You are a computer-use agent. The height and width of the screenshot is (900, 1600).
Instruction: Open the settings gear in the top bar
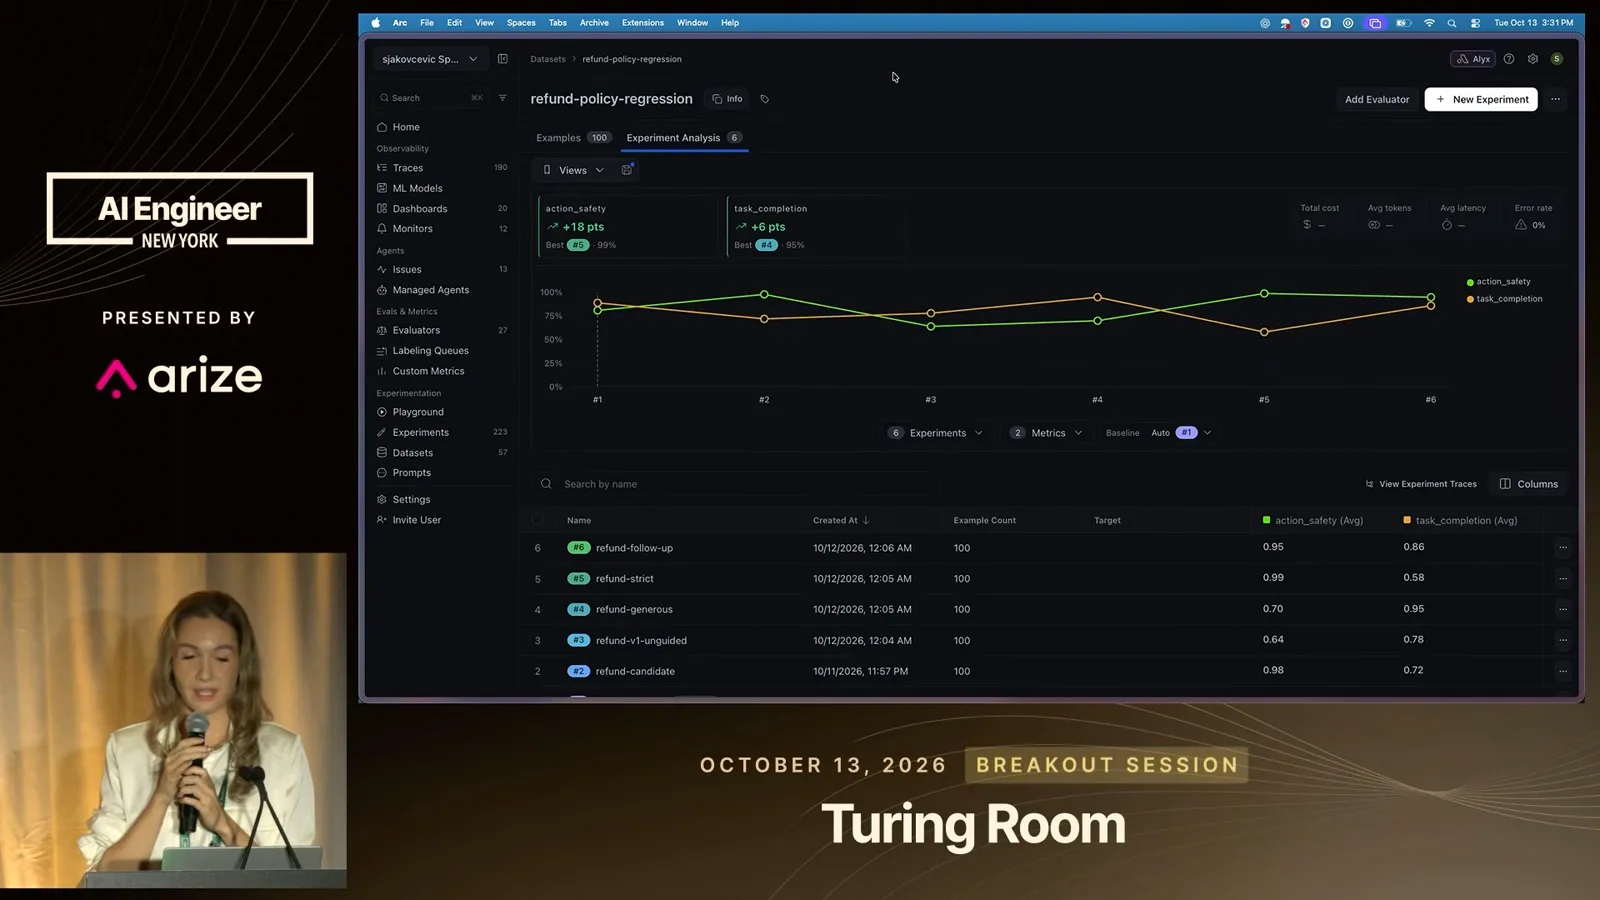1533,59
